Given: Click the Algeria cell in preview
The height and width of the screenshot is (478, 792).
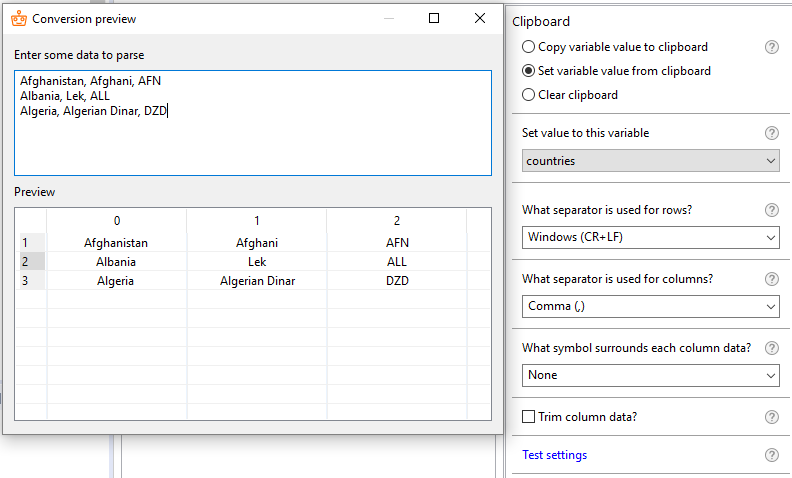Looking at the screenshot, I should pos(117,281).
